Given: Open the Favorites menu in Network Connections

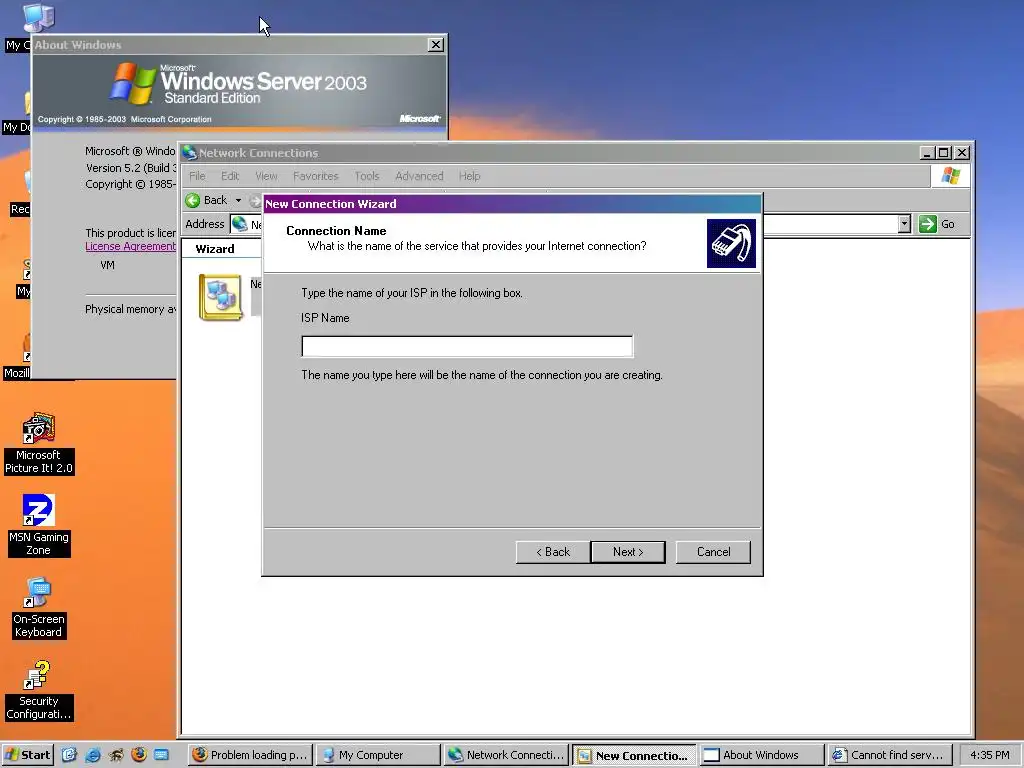Looking at the screenshot, I should 315,176.
